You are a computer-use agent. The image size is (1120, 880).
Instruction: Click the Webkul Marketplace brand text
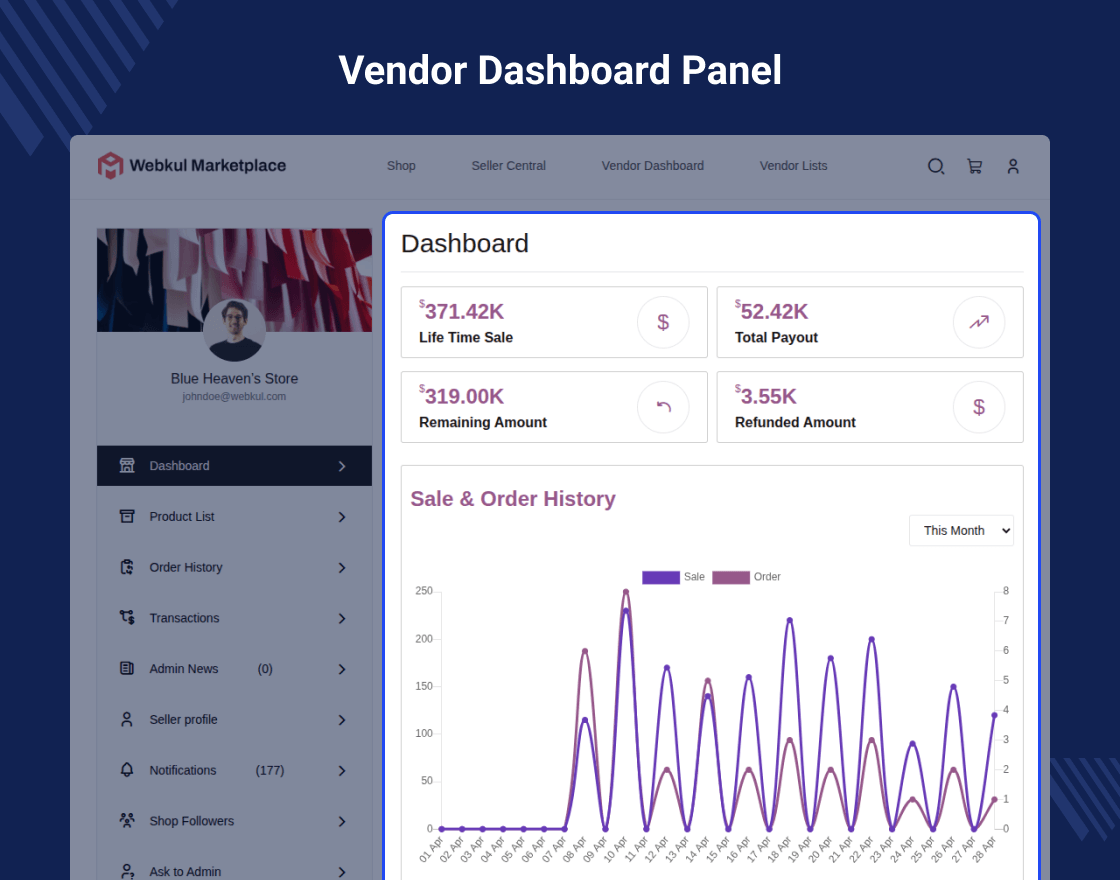point(208,166)
